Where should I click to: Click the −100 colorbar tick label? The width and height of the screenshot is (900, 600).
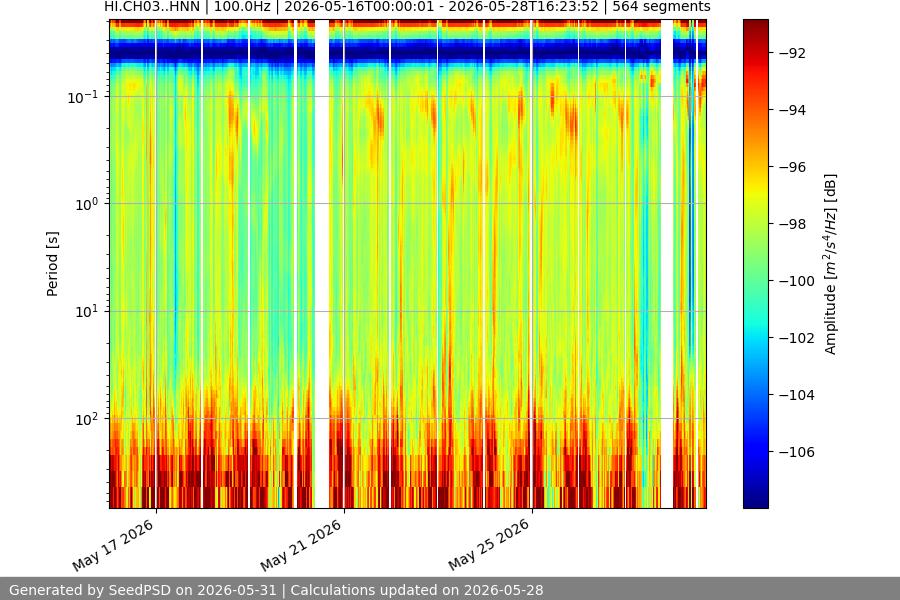[797, 281]
